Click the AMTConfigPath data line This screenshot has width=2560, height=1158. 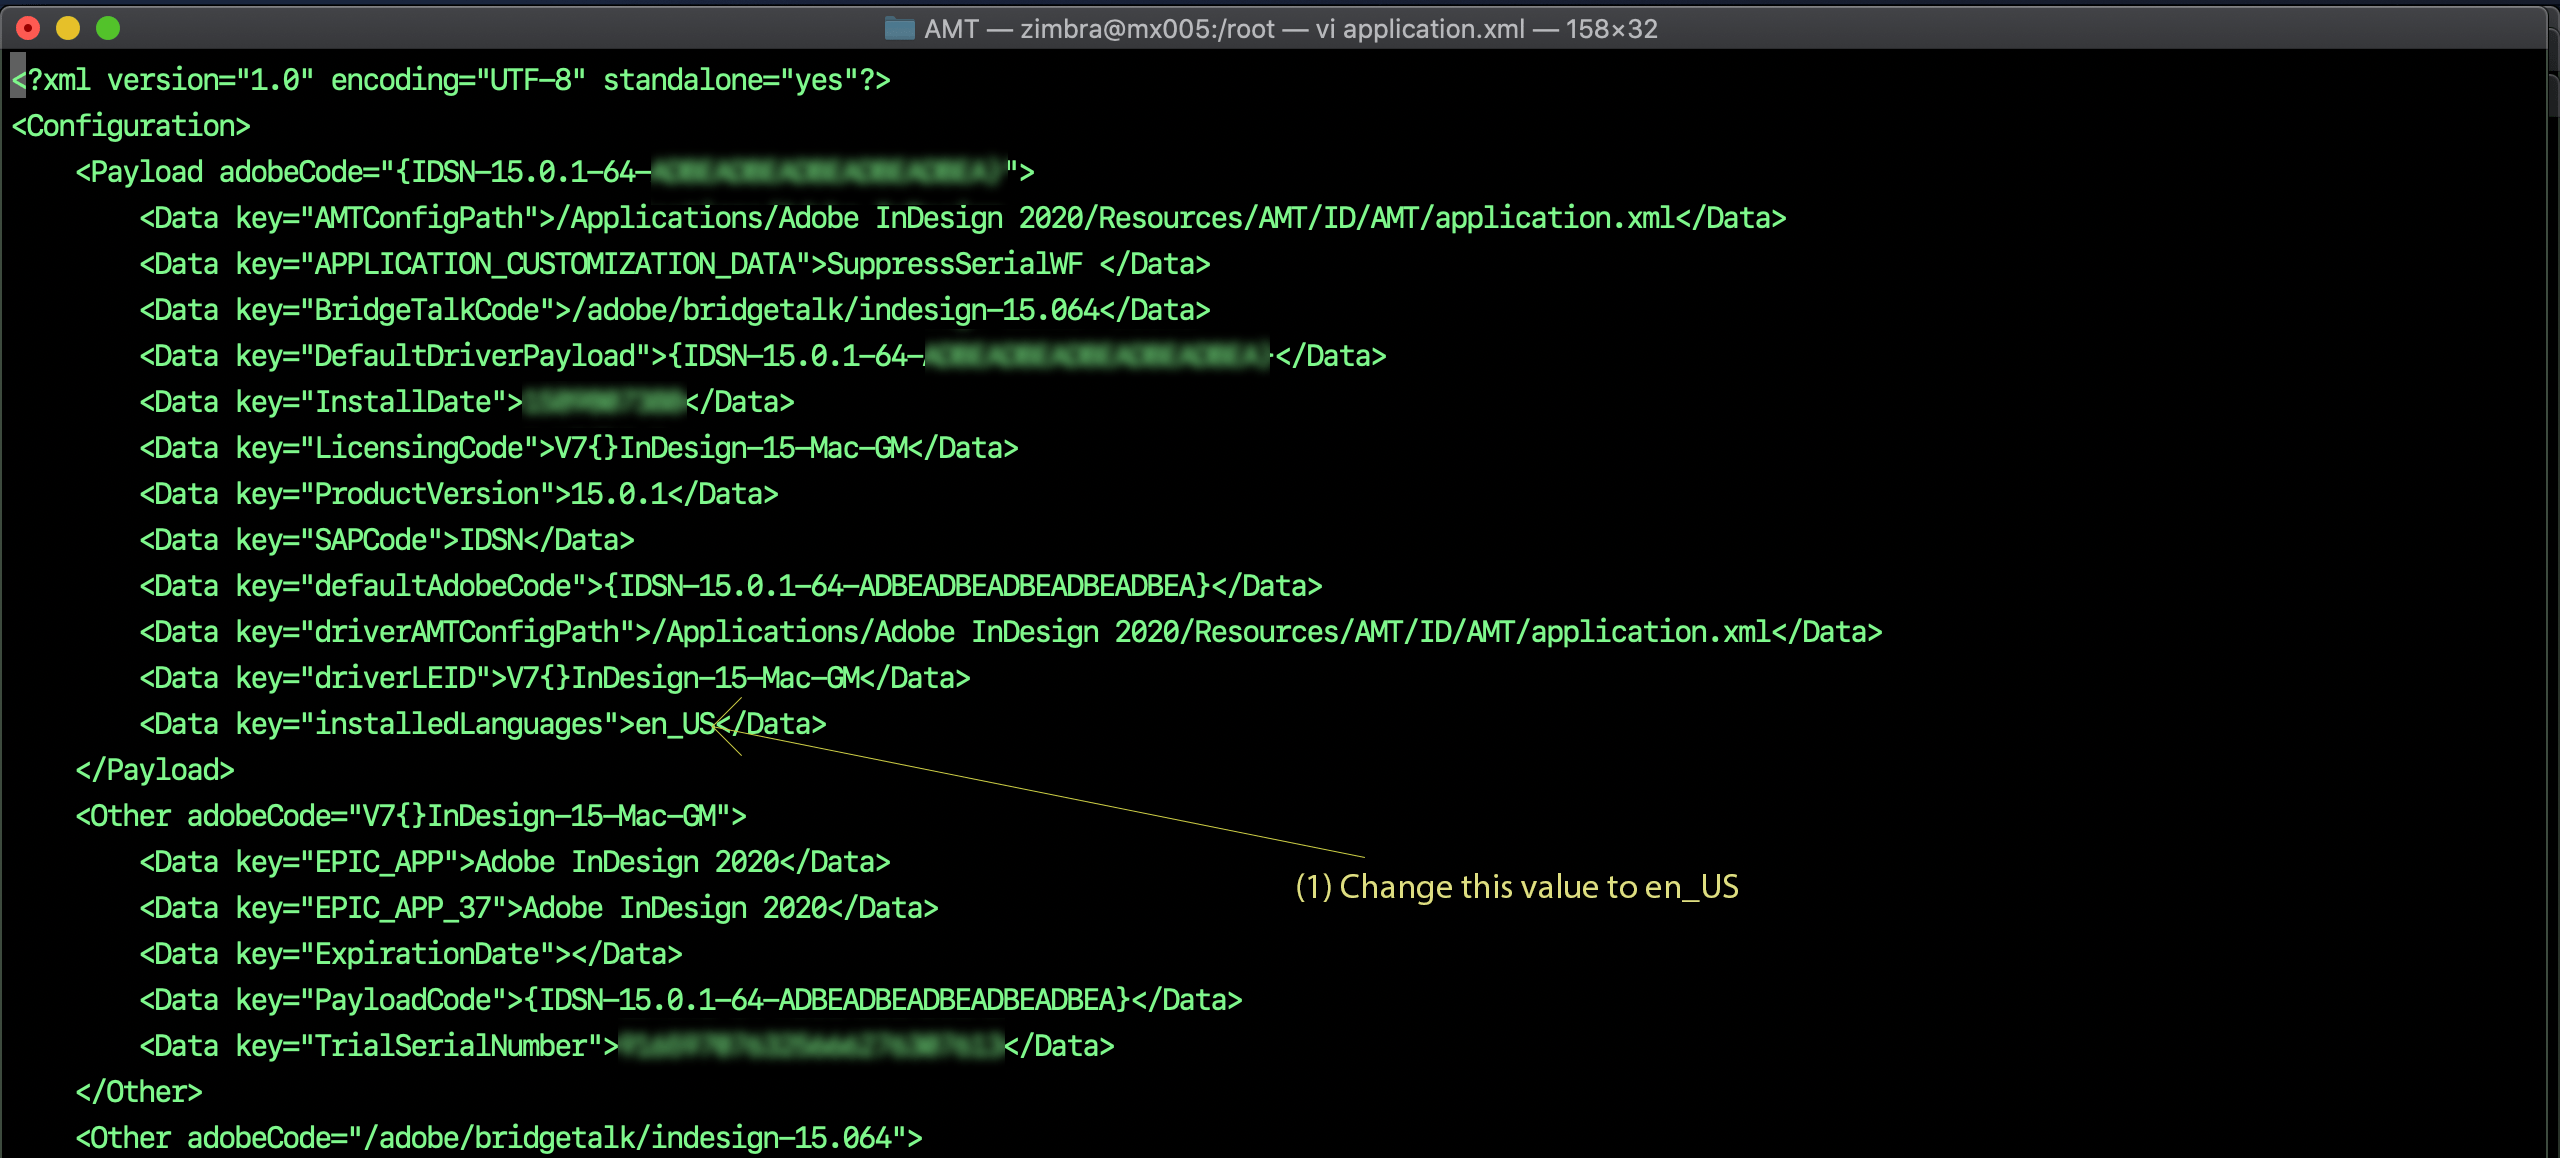pyautogui.click(x=963, y=218)
